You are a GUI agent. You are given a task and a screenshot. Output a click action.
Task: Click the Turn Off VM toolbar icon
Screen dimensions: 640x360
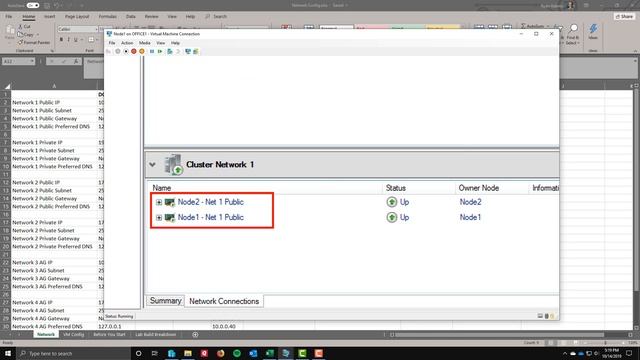coord(126,51)
